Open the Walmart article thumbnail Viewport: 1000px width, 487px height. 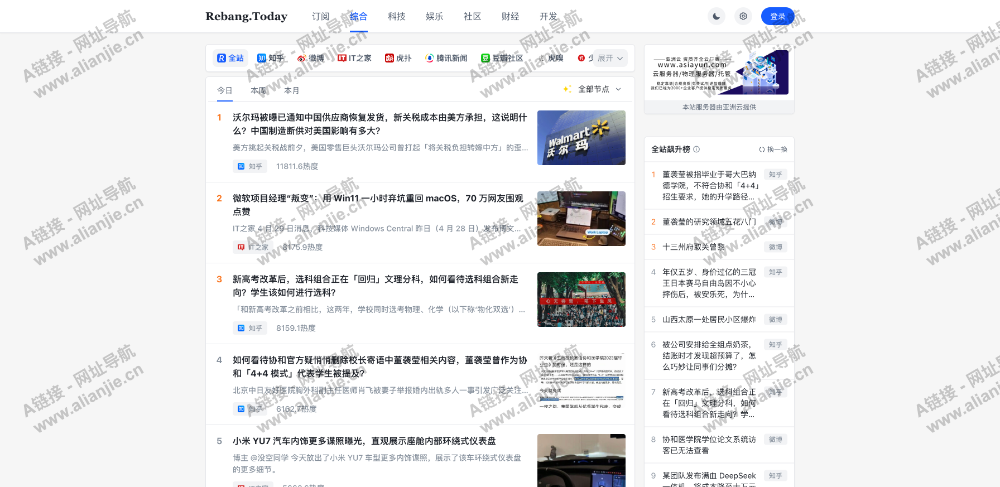(x=581, y=138)
